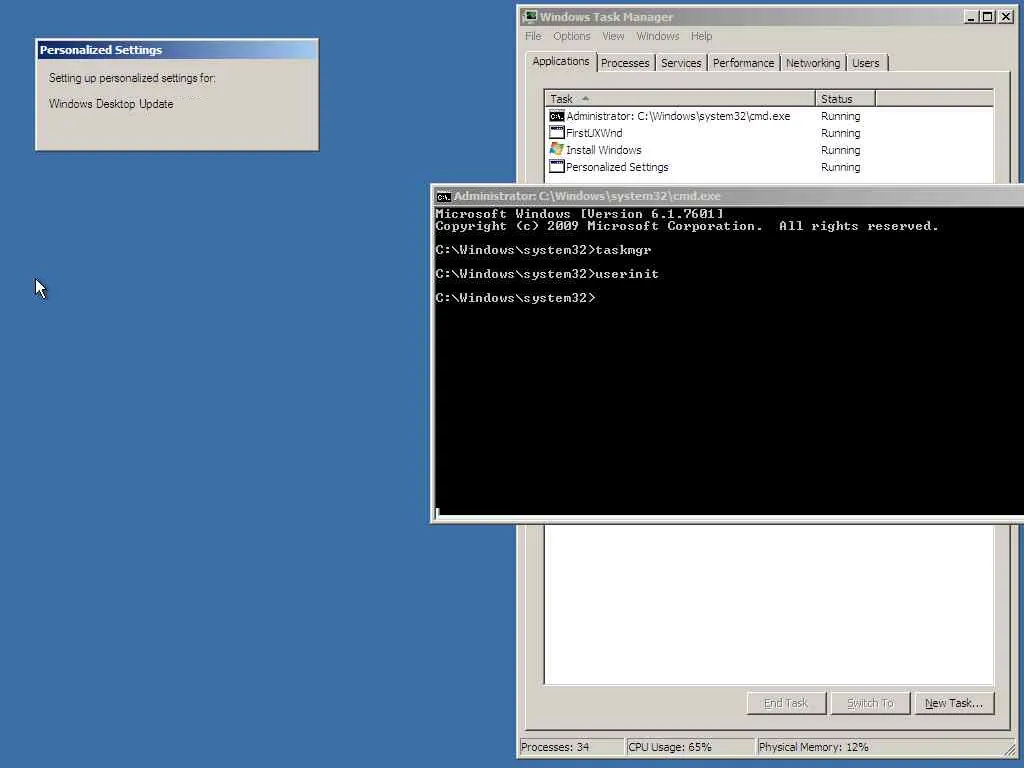Click the Personalized Settings row icon in Task Manager

coord(556,167)
